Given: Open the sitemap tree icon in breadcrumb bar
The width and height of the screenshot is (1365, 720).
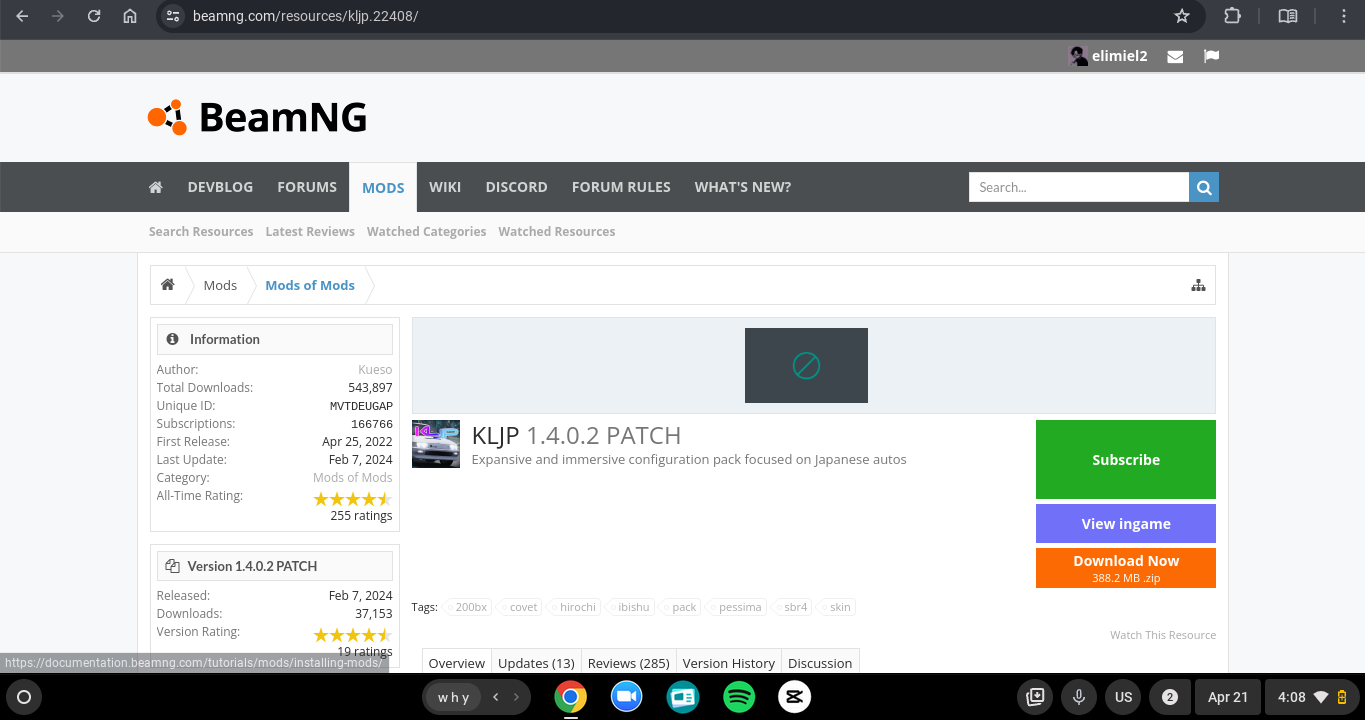Looking at the screenshot, I should click(1198, 285).
